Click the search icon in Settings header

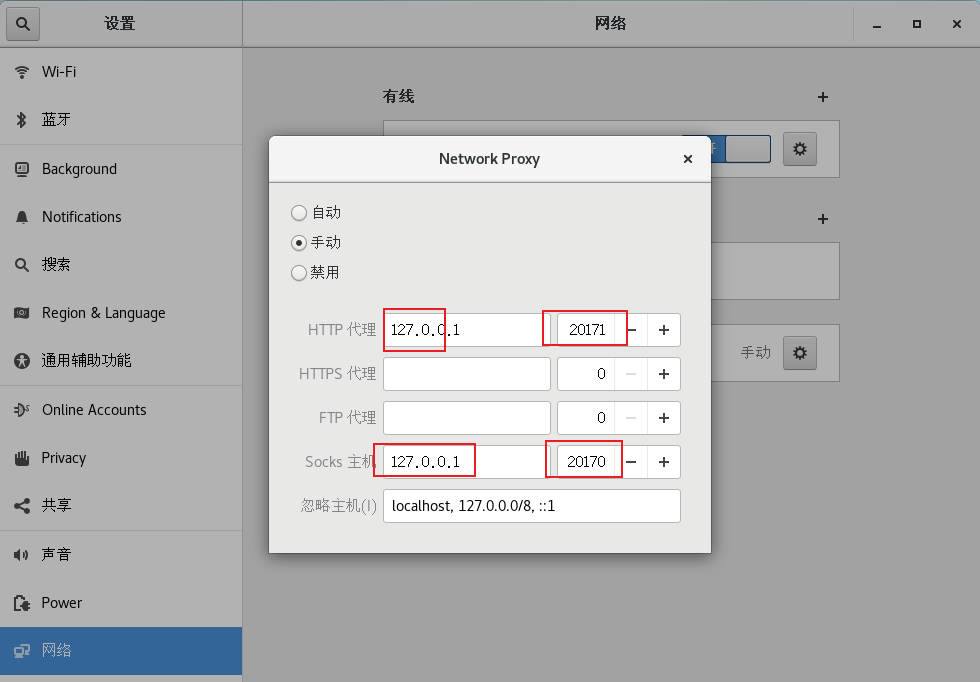pos(23,24)
